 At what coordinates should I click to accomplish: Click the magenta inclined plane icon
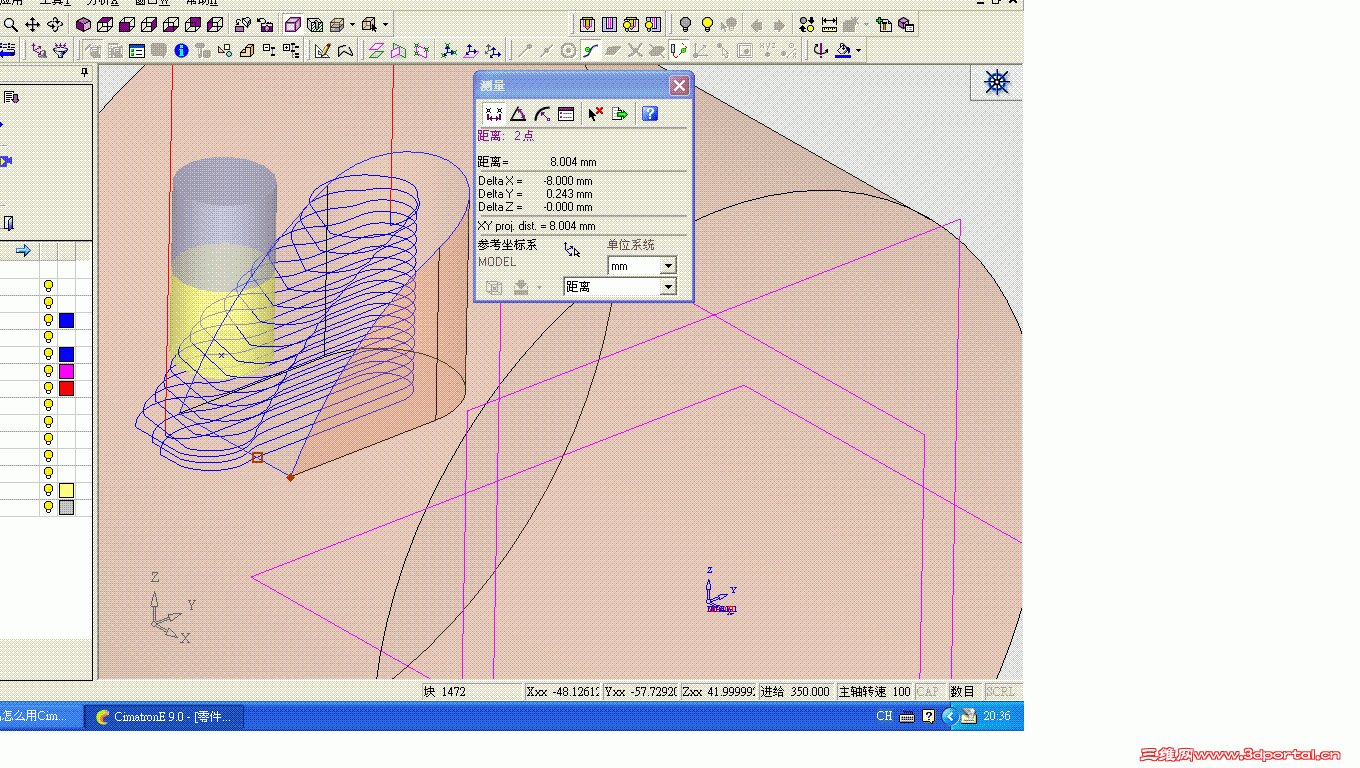[421, 50]
